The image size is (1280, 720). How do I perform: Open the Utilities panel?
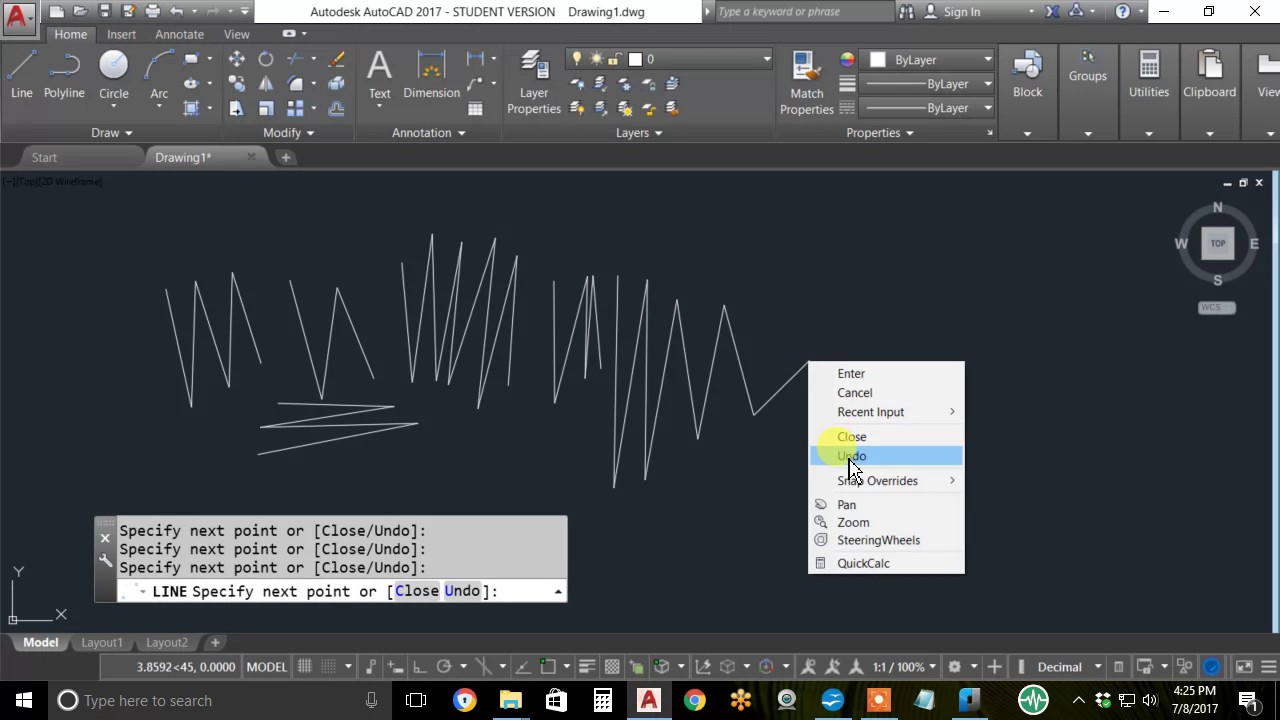click(1148, 92)
